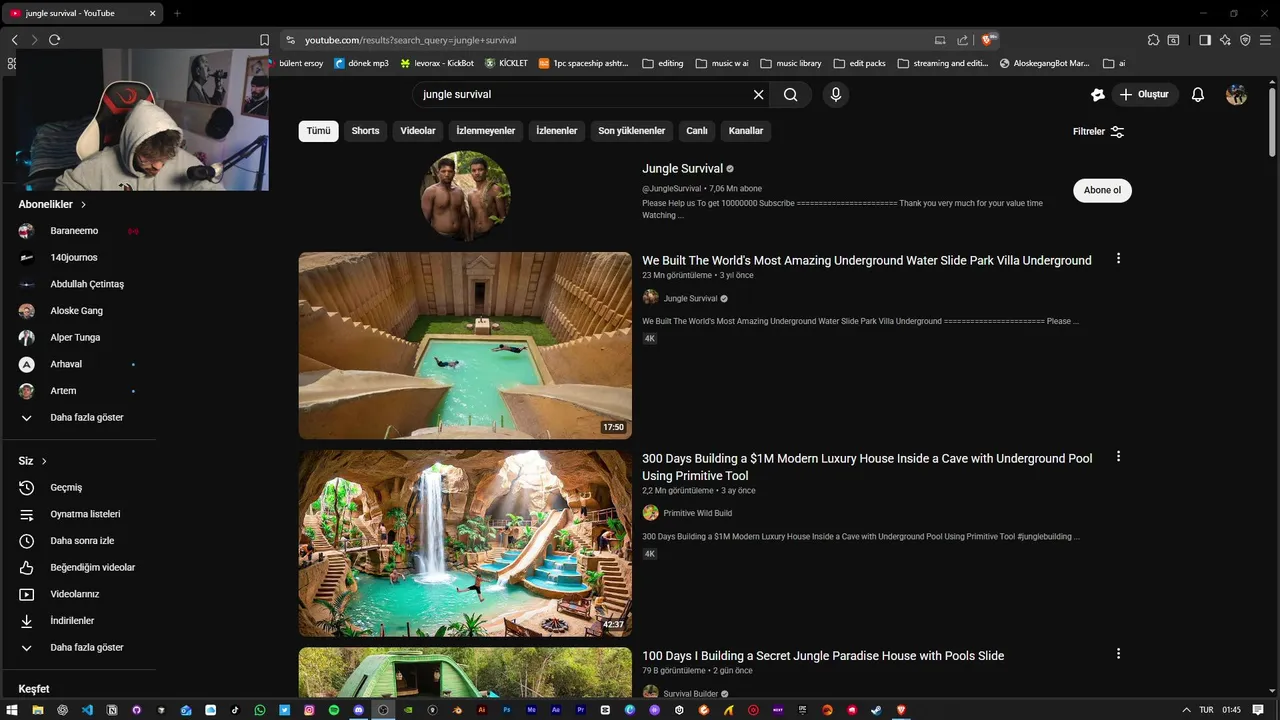Screen dimensions: 1280x720
Task: Go back with the browser back arrow
Action: pyautogui.click(x=14, y=40)
